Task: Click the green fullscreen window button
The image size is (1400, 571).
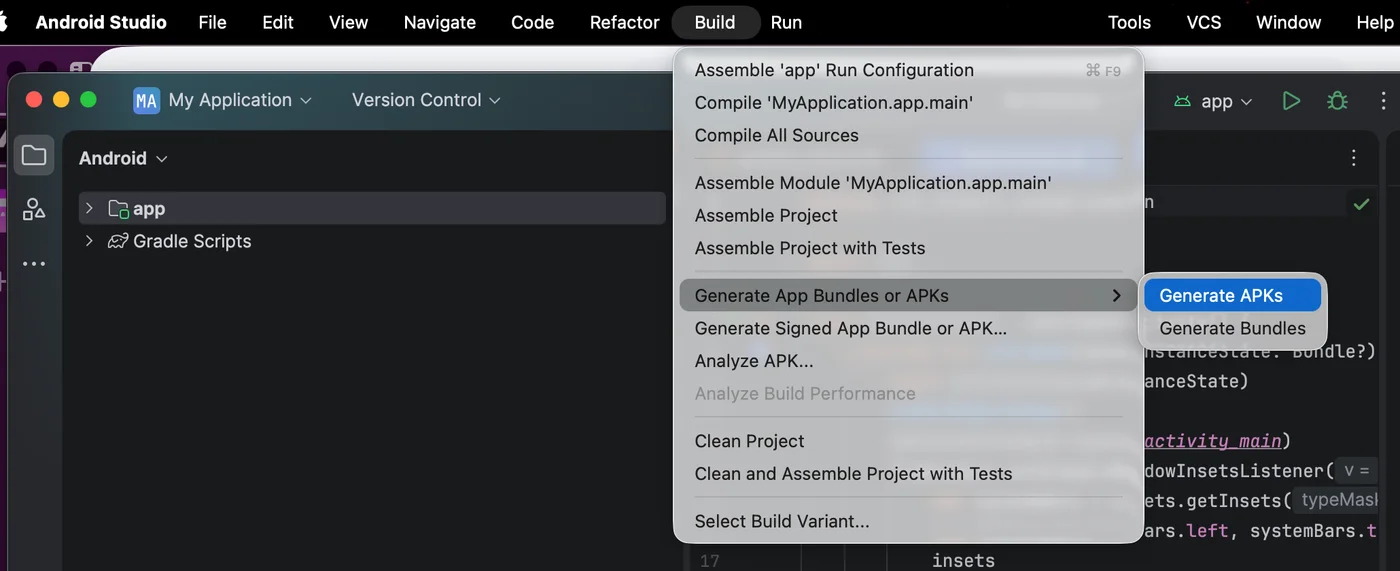Action: [88, 99]
